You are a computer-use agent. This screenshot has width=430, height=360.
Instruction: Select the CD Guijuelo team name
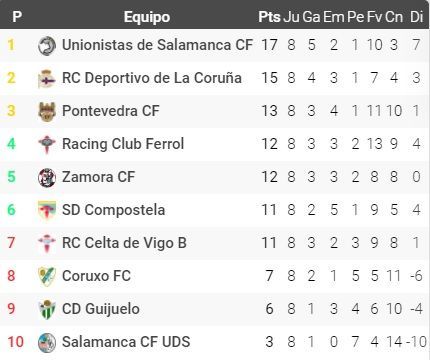point(101,309)
